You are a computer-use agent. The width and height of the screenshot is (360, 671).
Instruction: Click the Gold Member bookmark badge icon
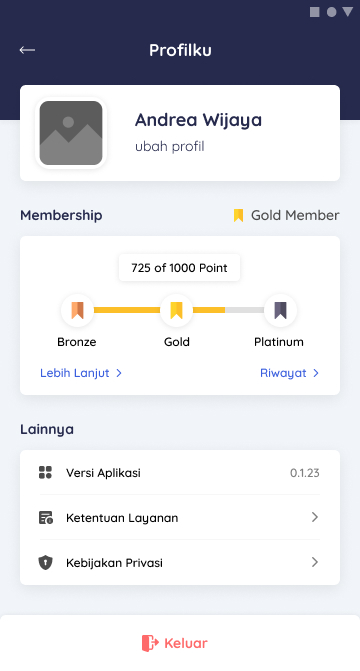(238, 215)
